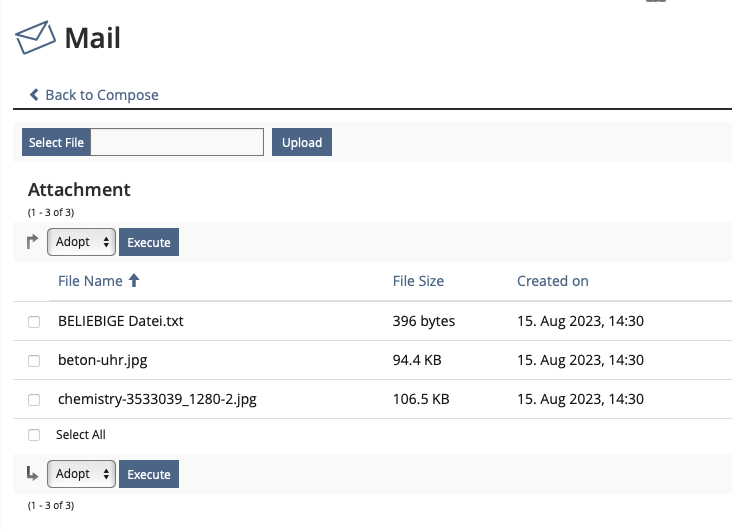Screen dimensions: 745x529
Task: Sort by Created on column header
Action: (552, 281)
